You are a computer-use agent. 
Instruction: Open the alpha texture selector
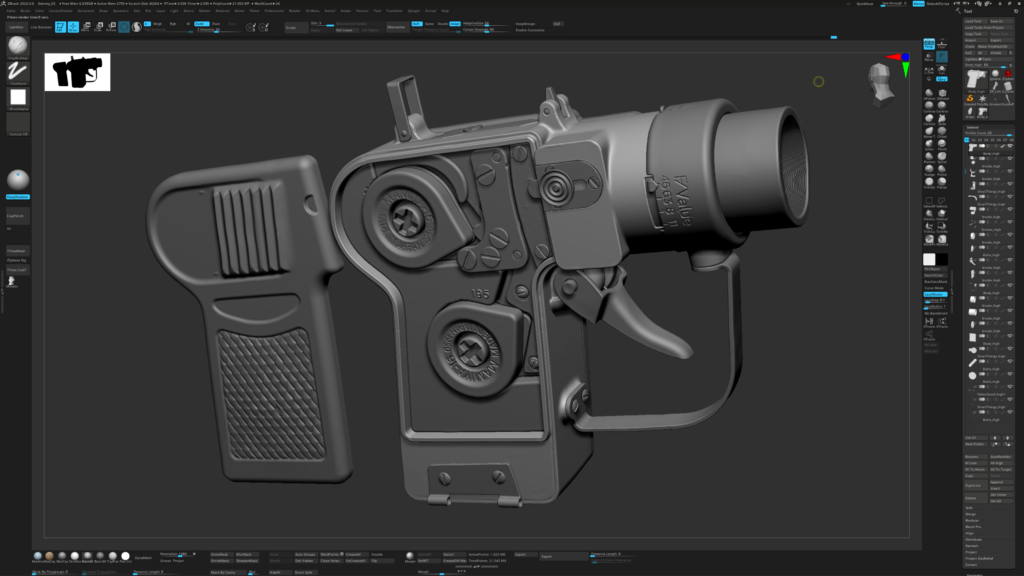click(18, 98)
